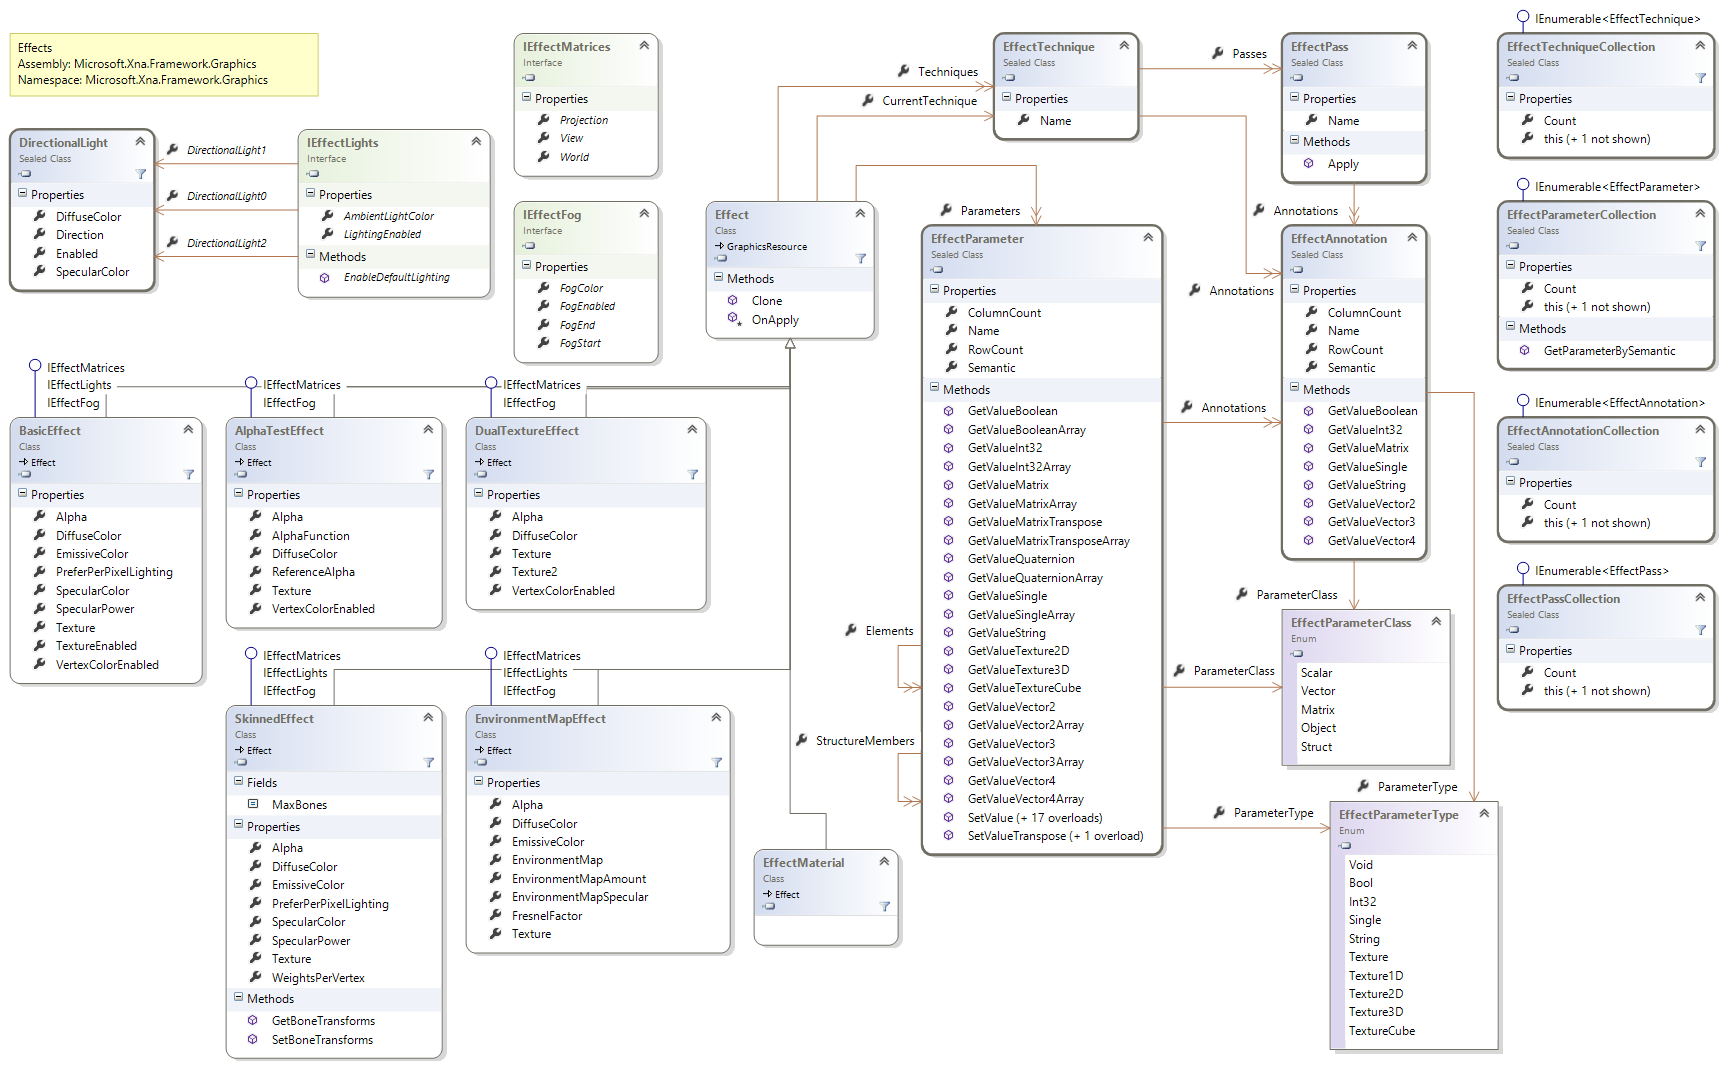Select the Texture2 property in DualTextureEffect
The width and height of the screenshot is (1723, 1067).
534,572
